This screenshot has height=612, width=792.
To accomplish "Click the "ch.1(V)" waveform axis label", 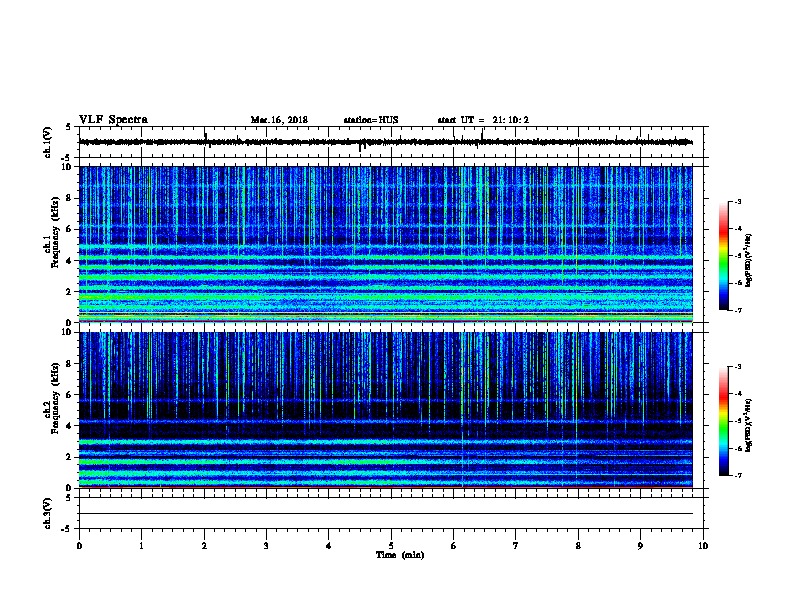I will click(48, 142).
